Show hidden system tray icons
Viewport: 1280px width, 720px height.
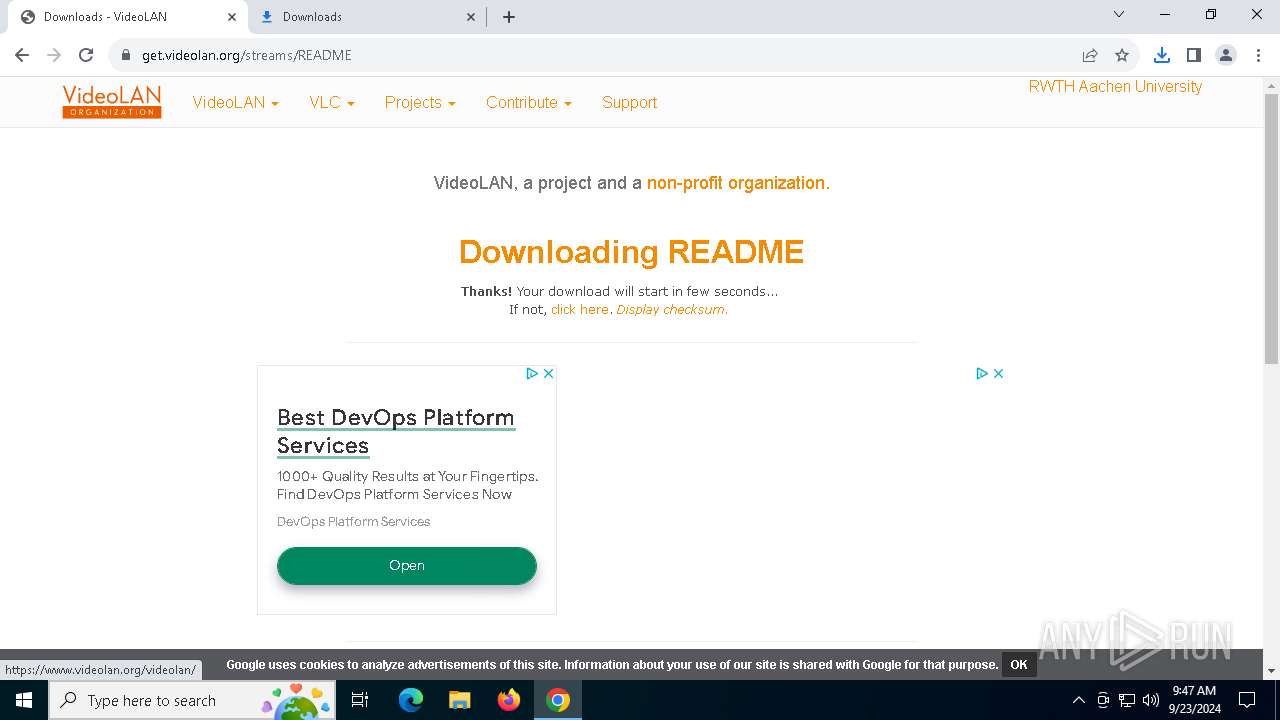pos(1078,700)
